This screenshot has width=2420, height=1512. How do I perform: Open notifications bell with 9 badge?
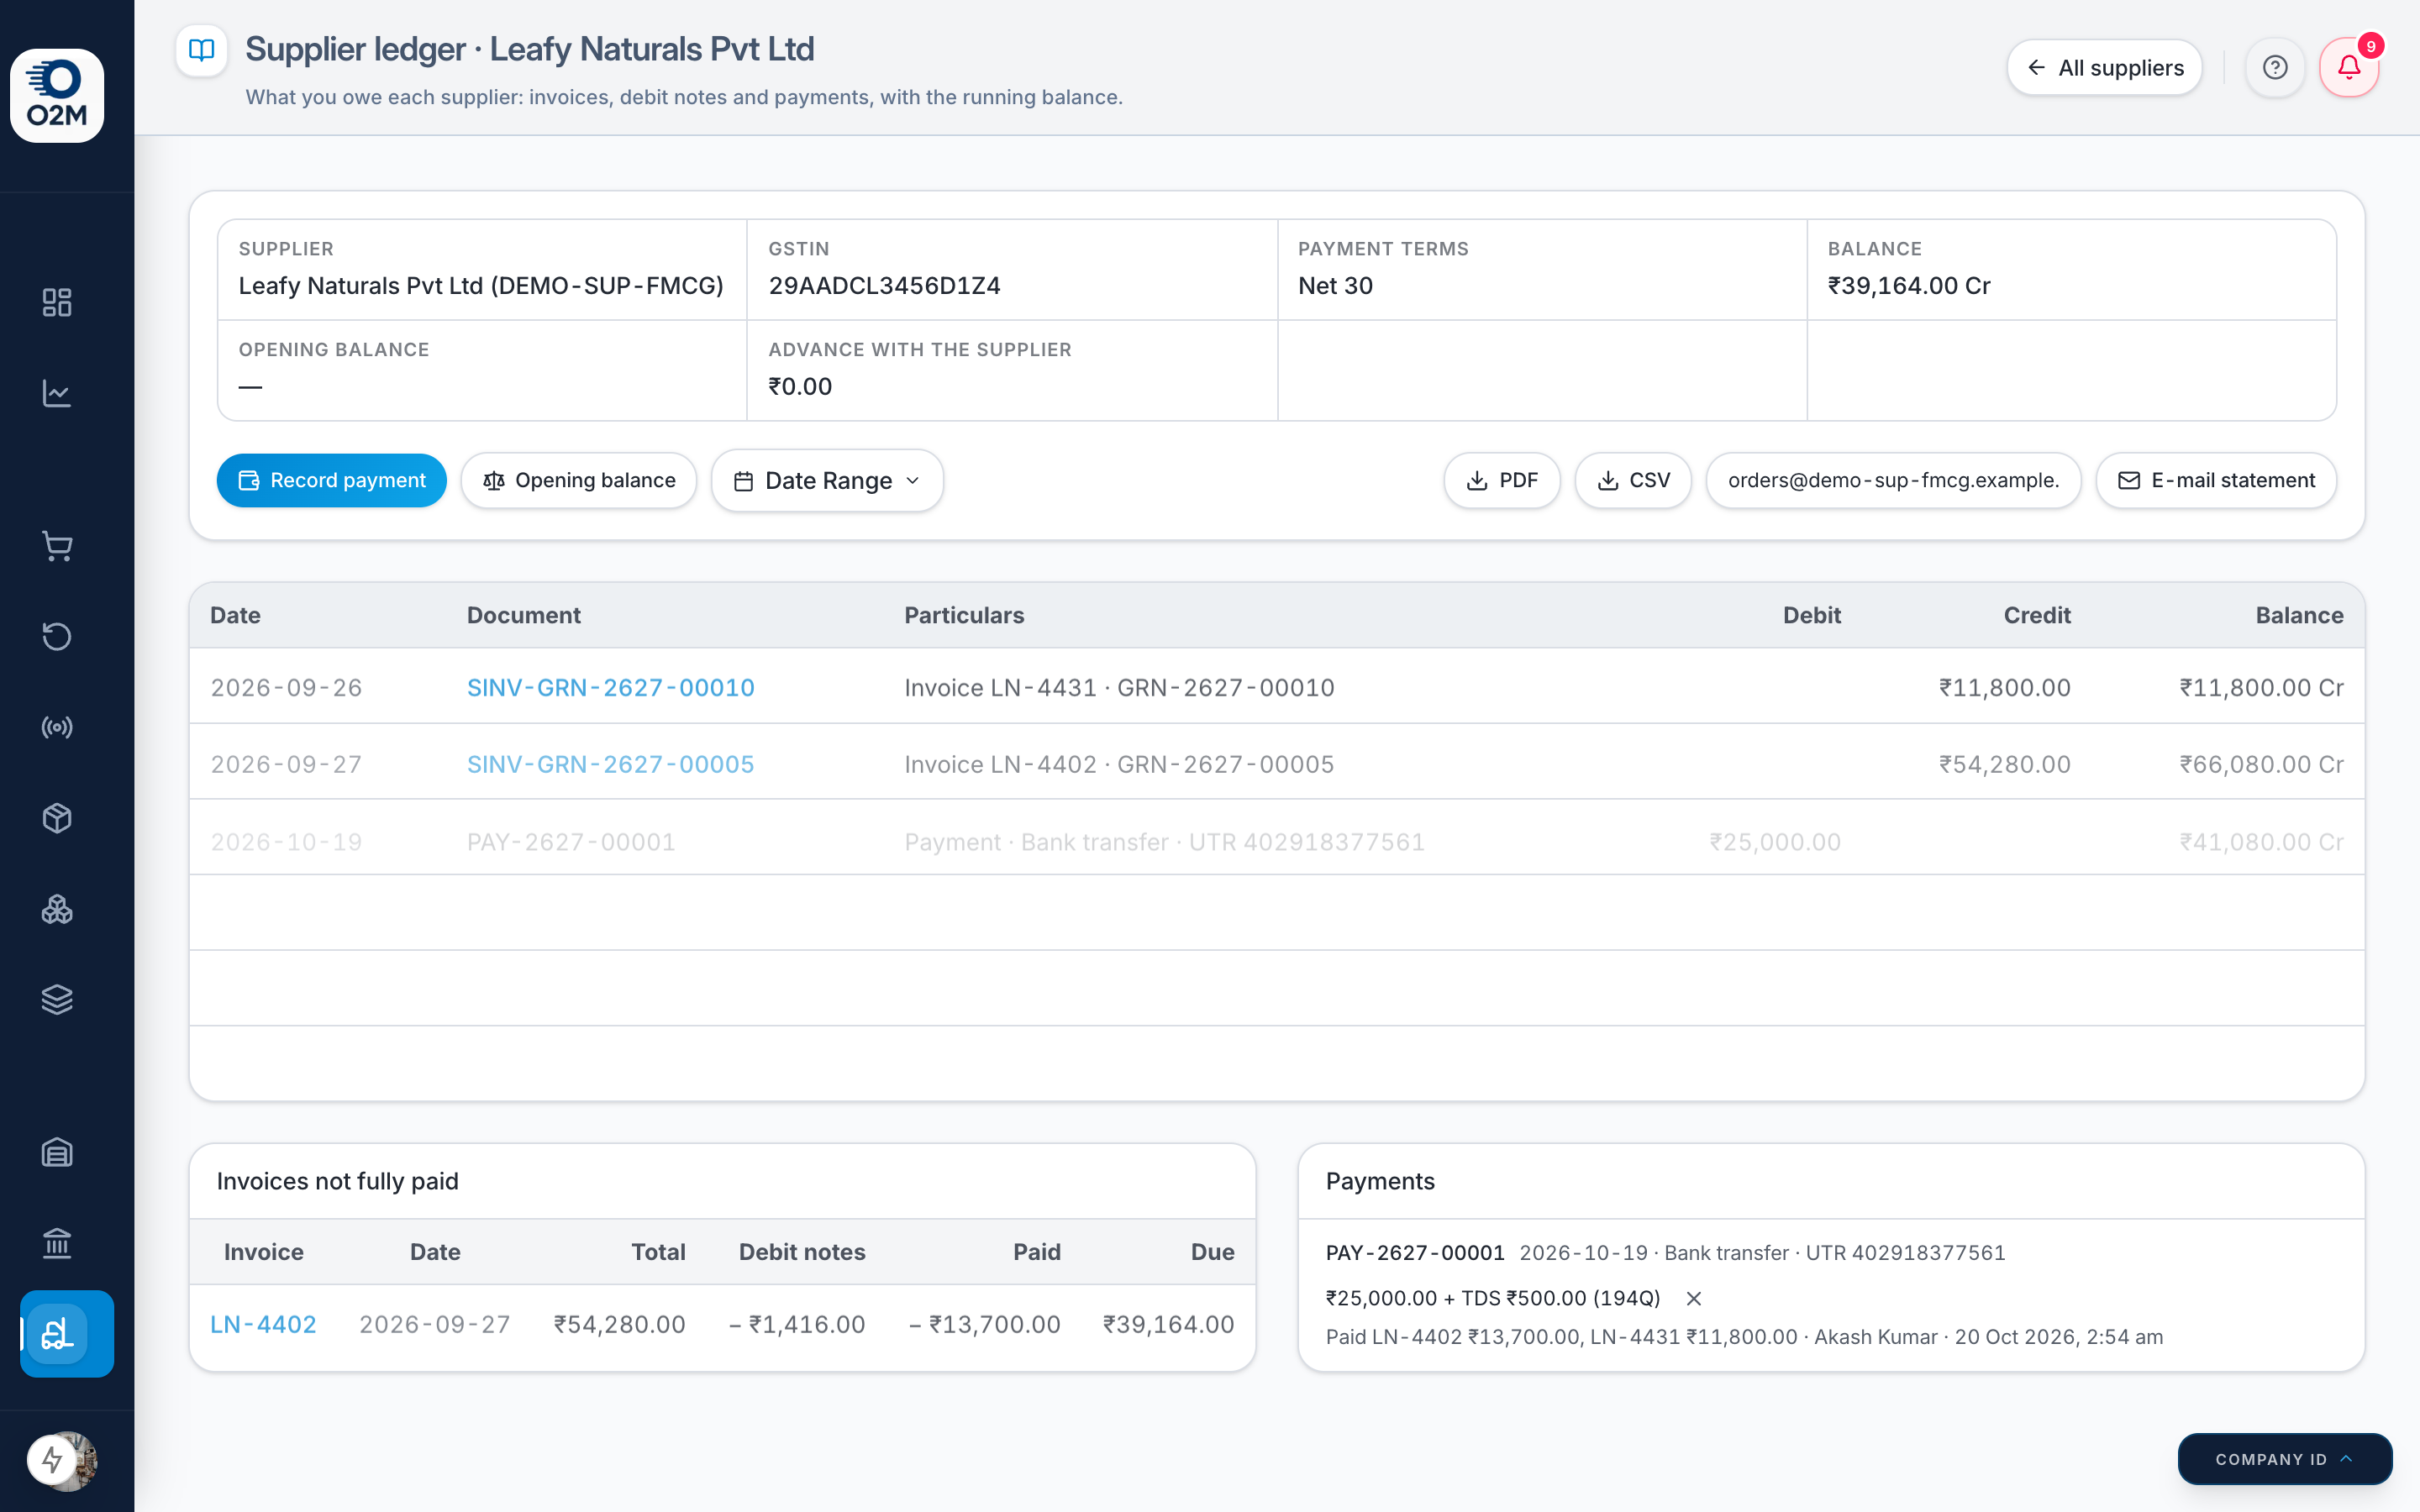pyautogui.click(x=2349, y=68)
